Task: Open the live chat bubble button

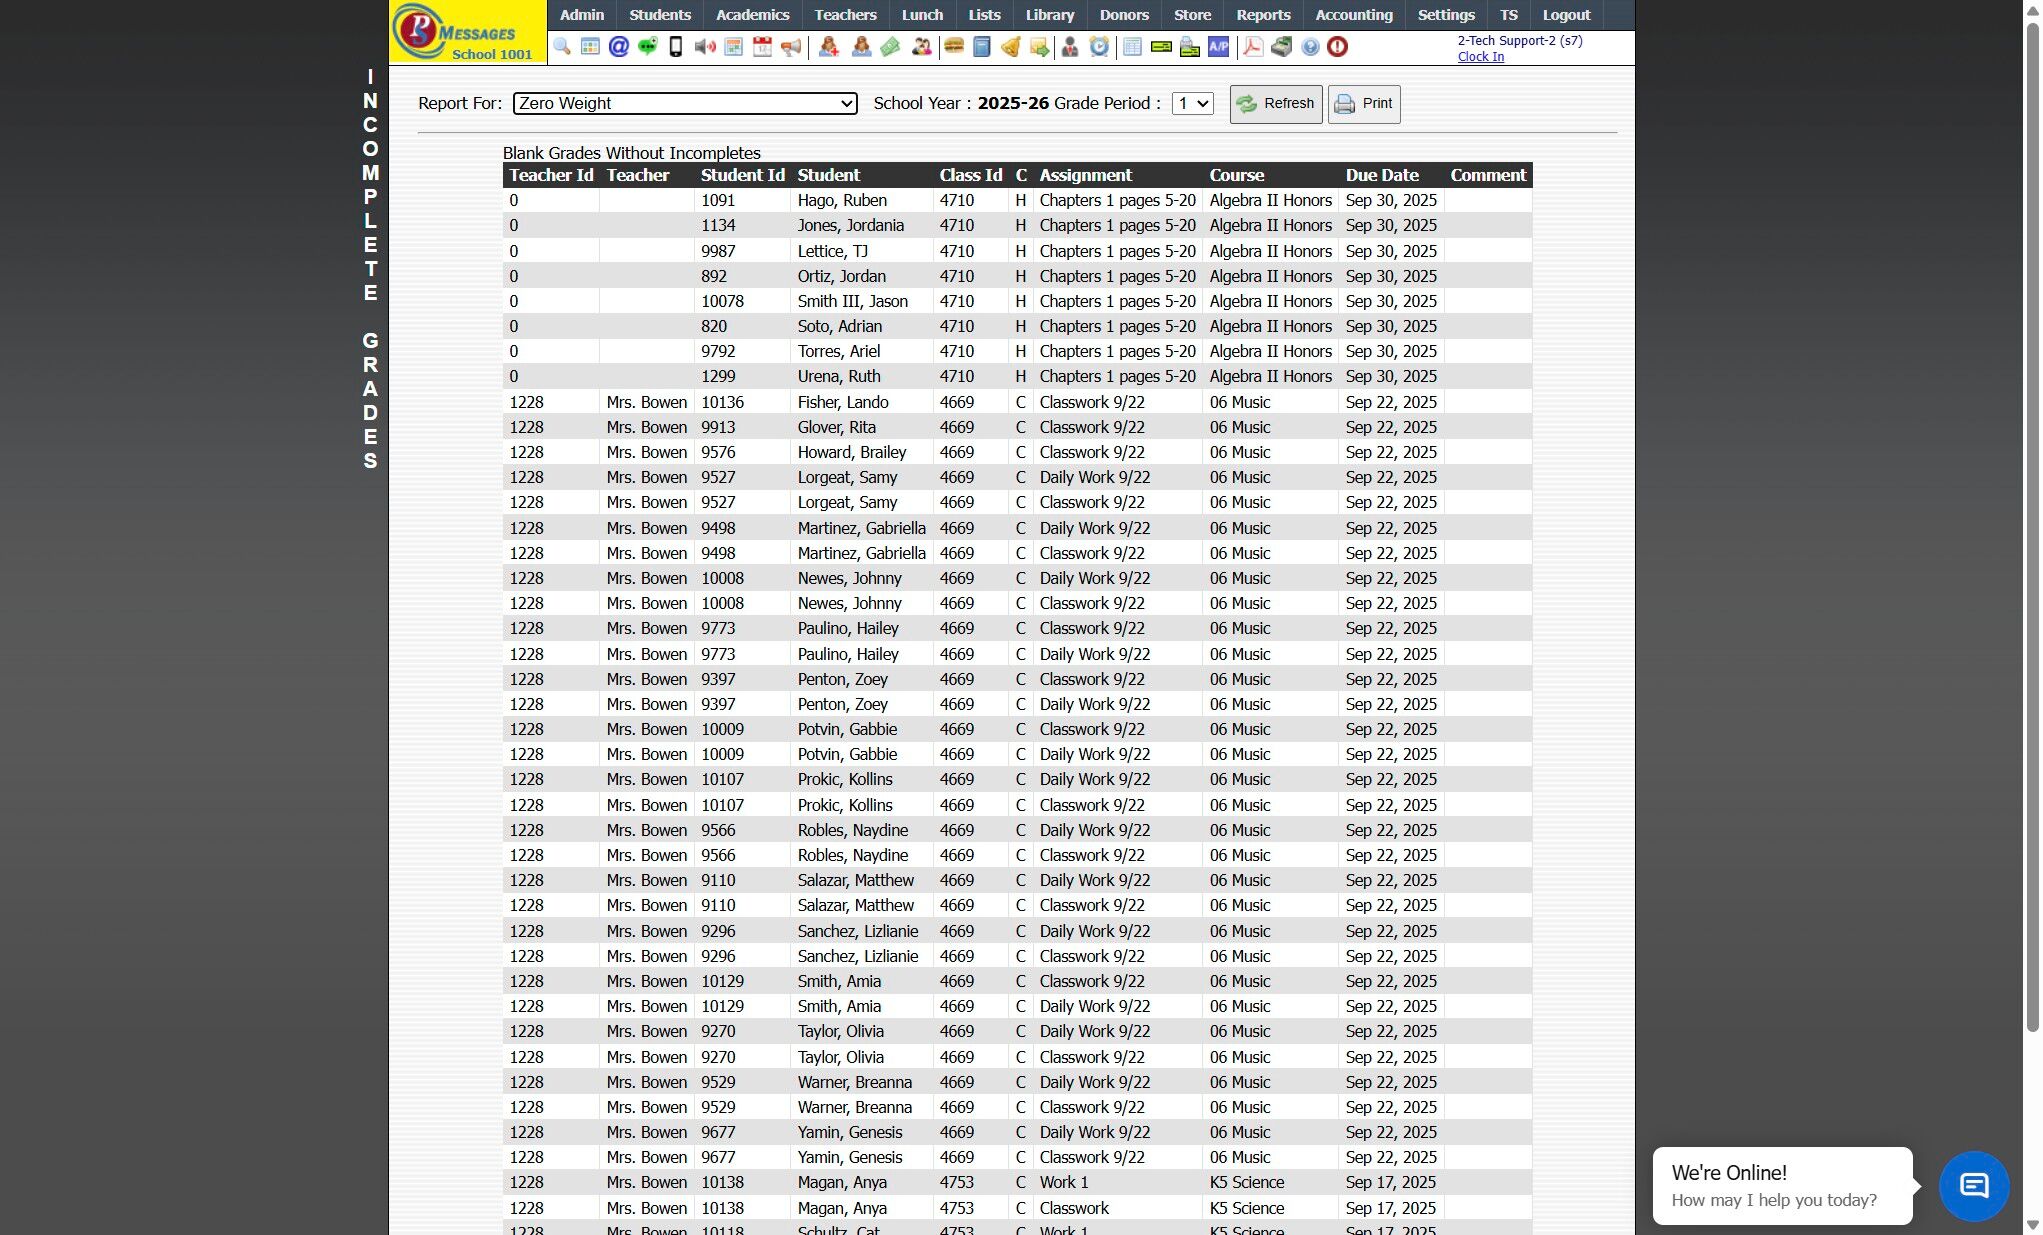Action: coord(1973,1186)
